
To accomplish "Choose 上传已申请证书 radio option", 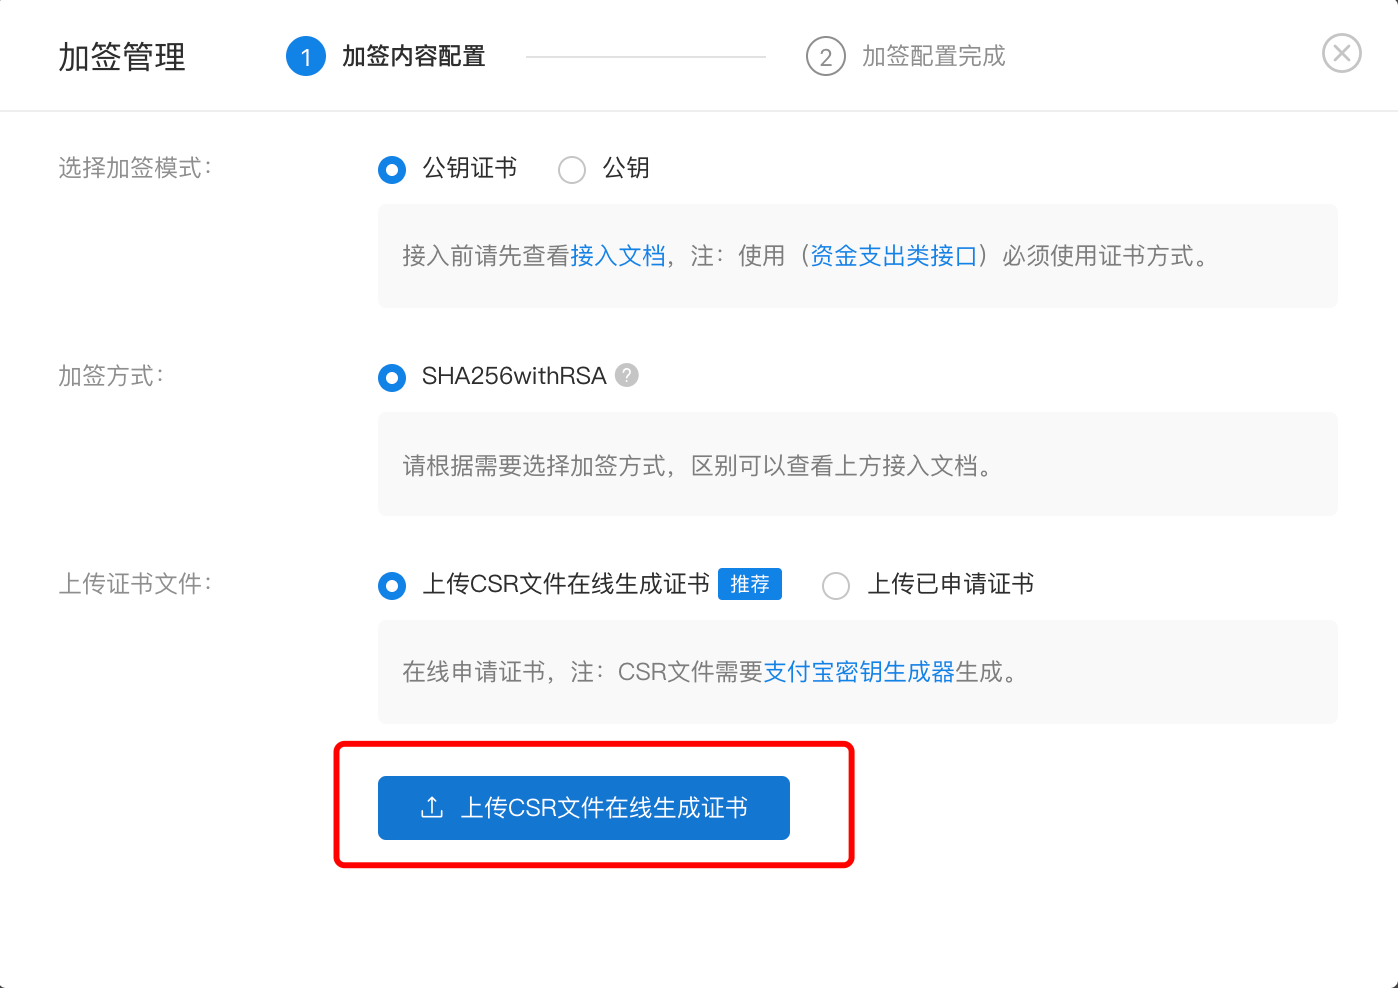I will pyautogui.click(x=836, y=586).
